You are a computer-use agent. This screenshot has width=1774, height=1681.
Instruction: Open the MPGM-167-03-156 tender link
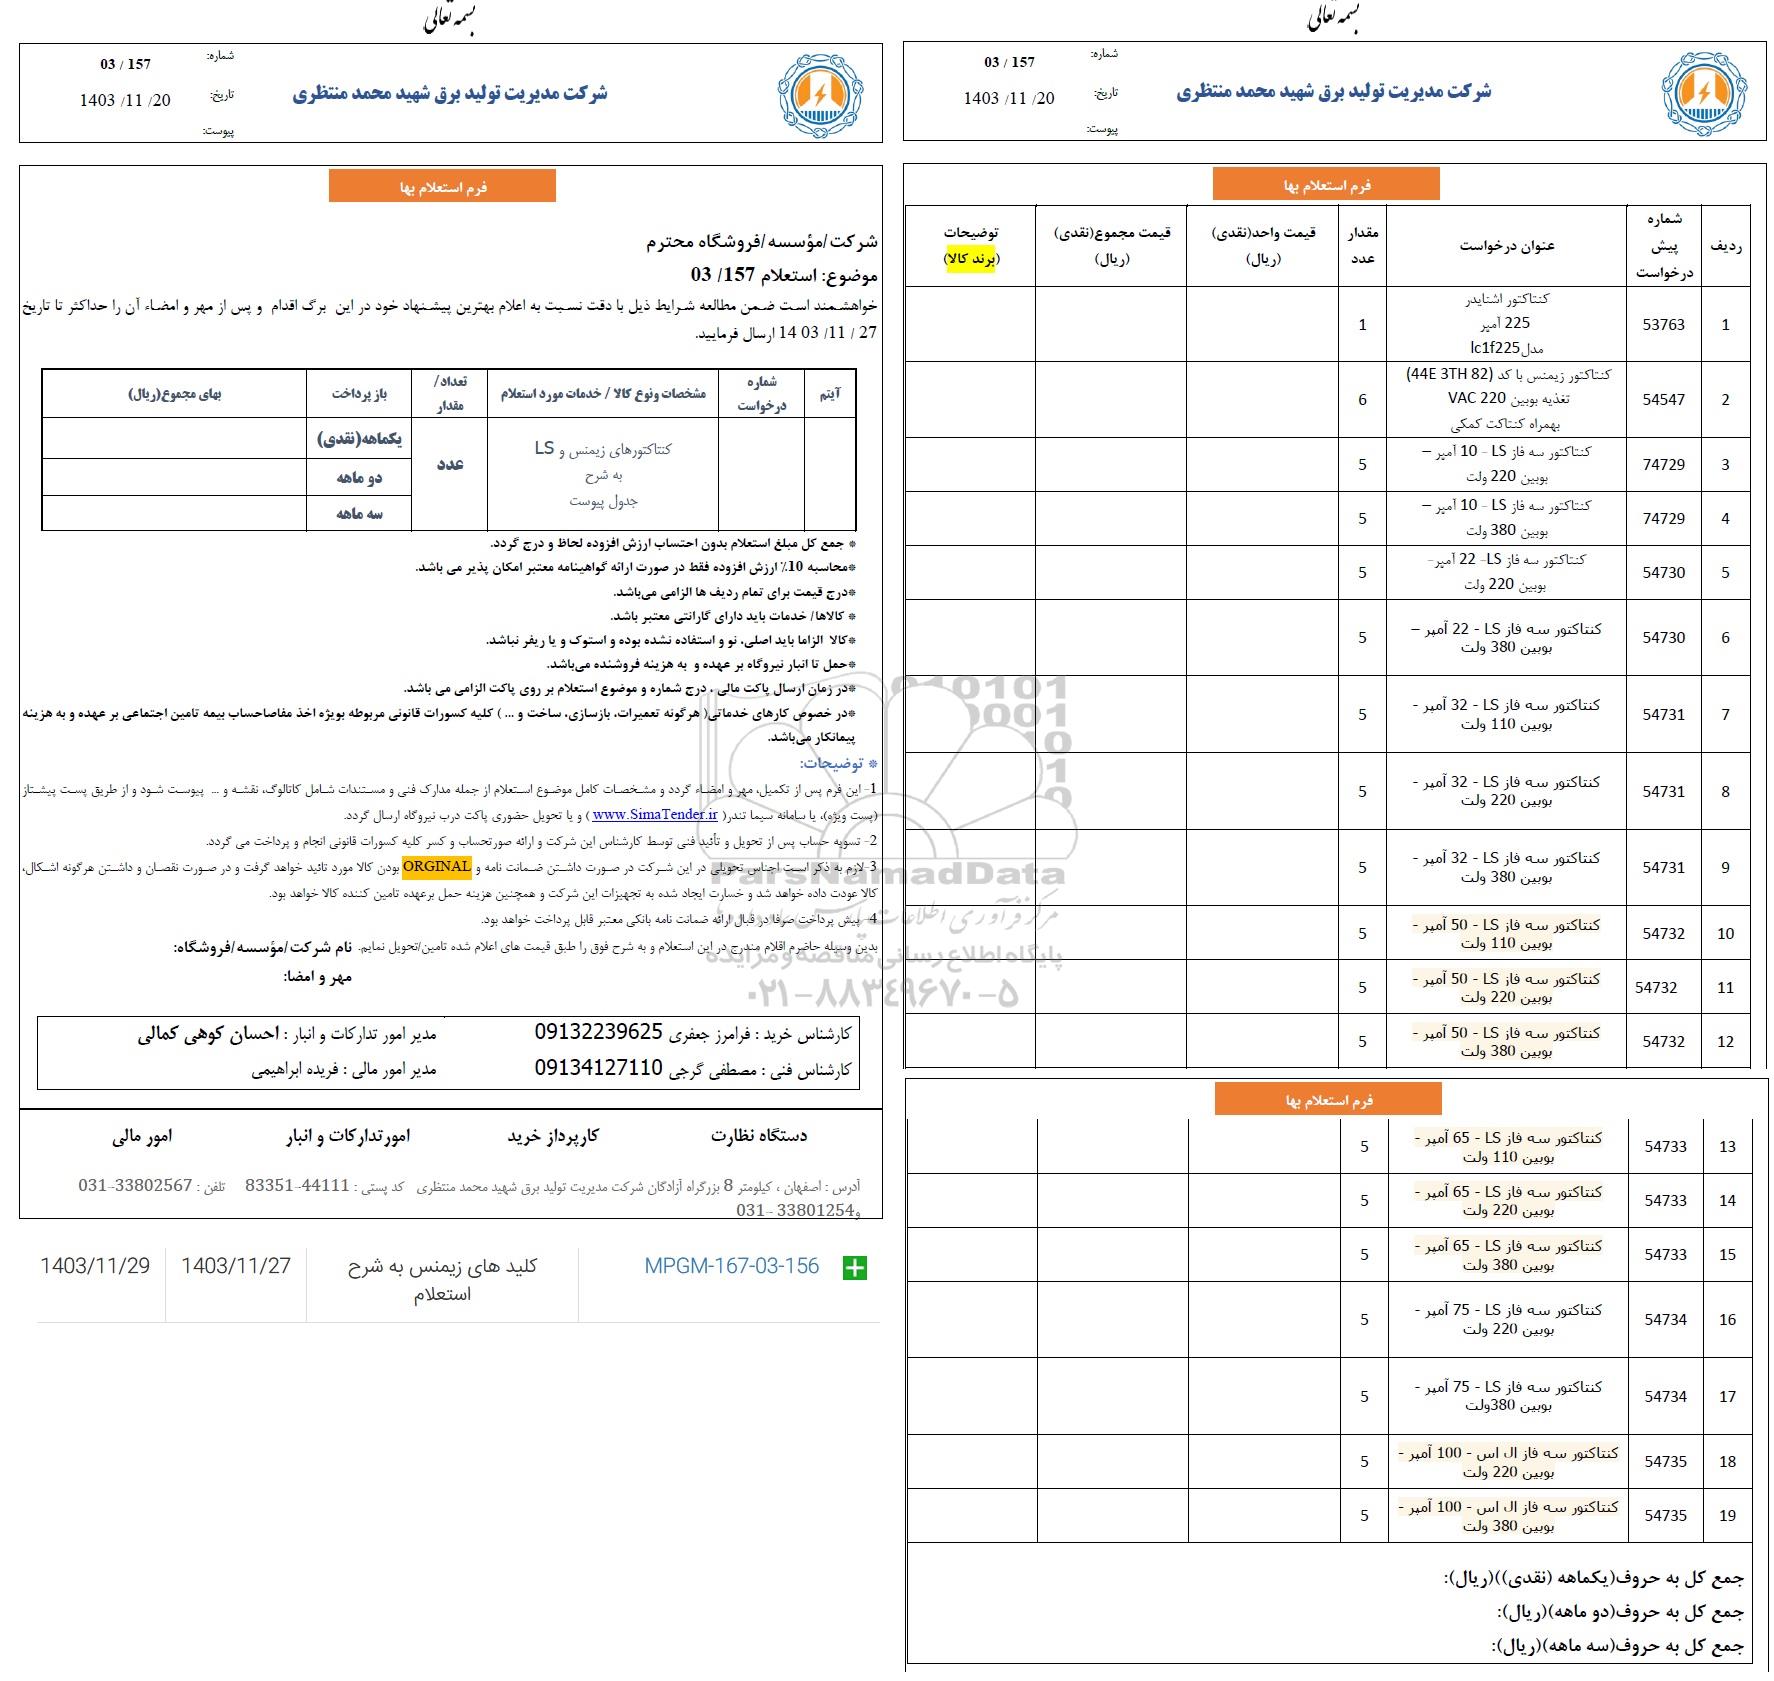coord(731,1266)
